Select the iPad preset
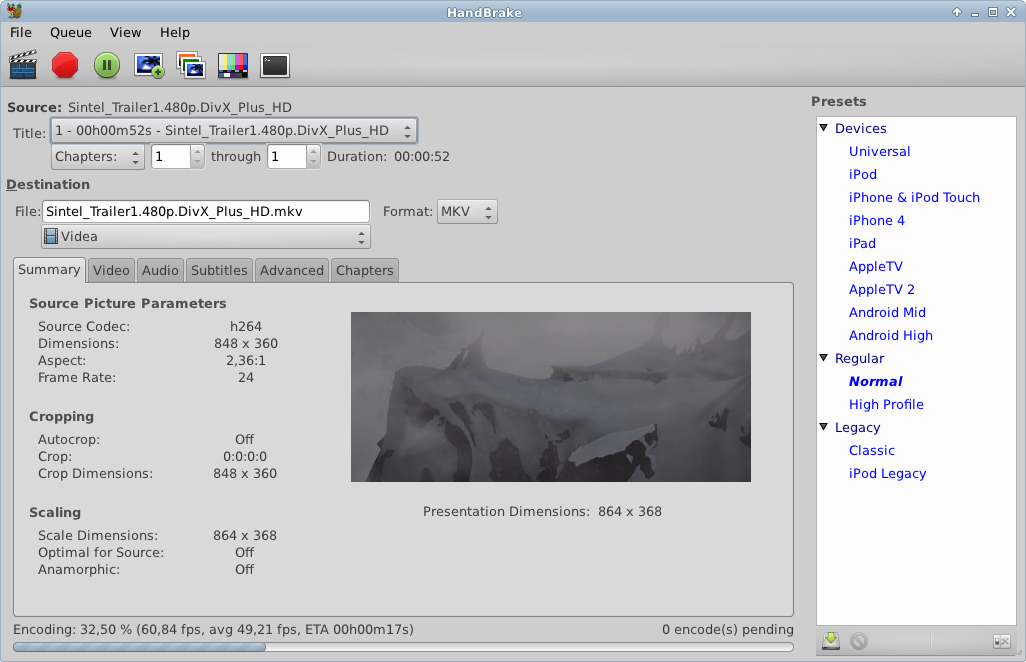Screen dimensions: 1026x662 click(862, 243)
